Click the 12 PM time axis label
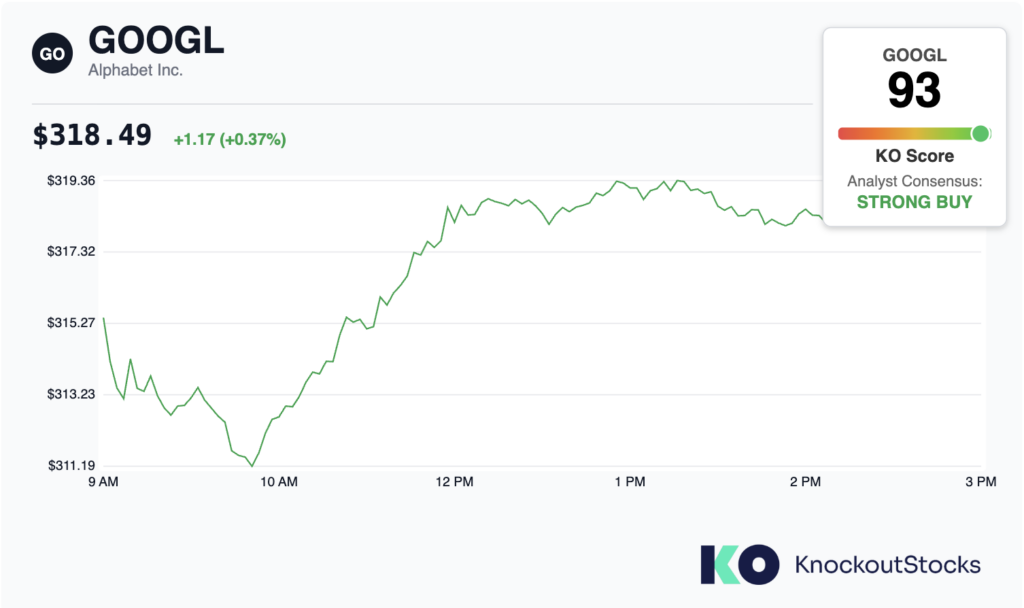 (x=455, y=482)
